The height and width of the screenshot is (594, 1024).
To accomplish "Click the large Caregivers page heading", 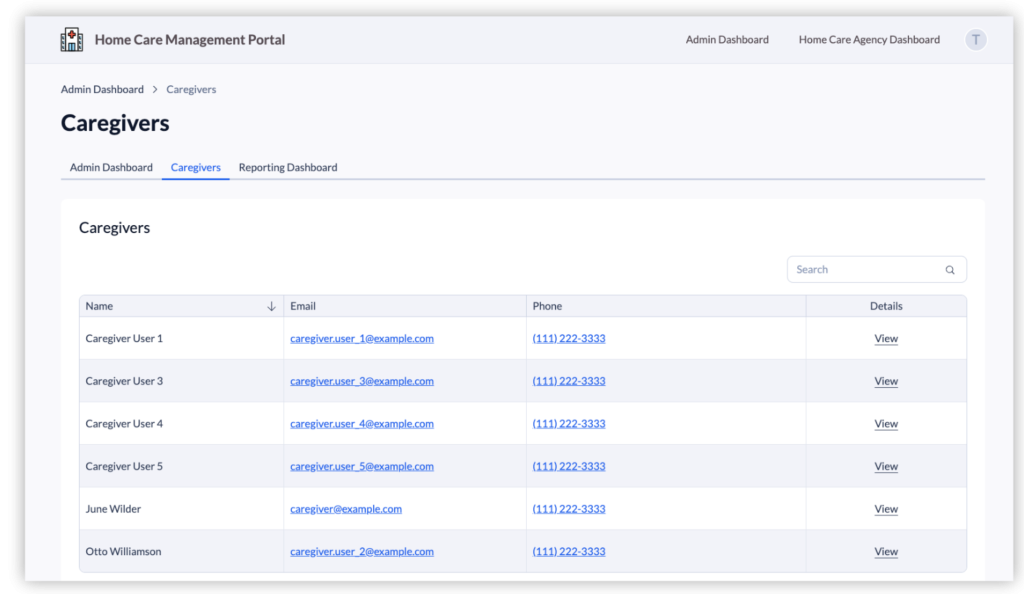I will click(115, 123).
